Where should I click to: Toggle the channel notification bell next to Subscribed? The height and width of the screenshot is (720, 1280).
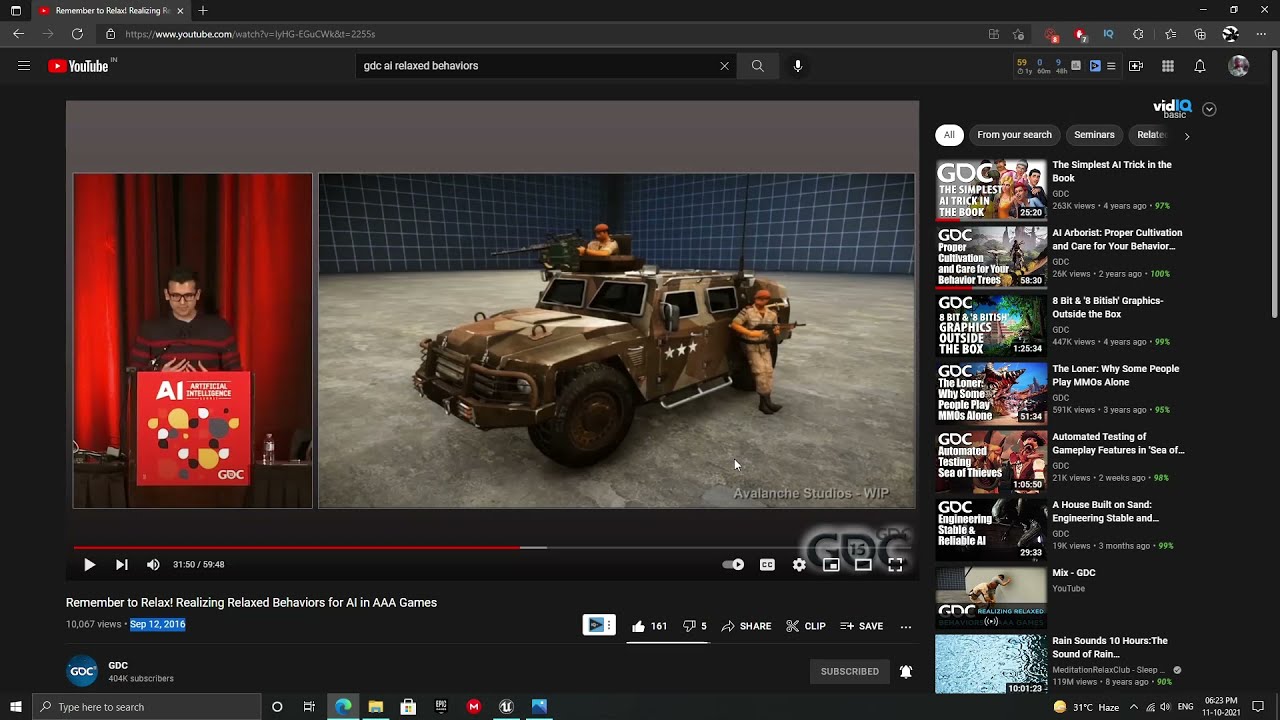tap(905, 672)
